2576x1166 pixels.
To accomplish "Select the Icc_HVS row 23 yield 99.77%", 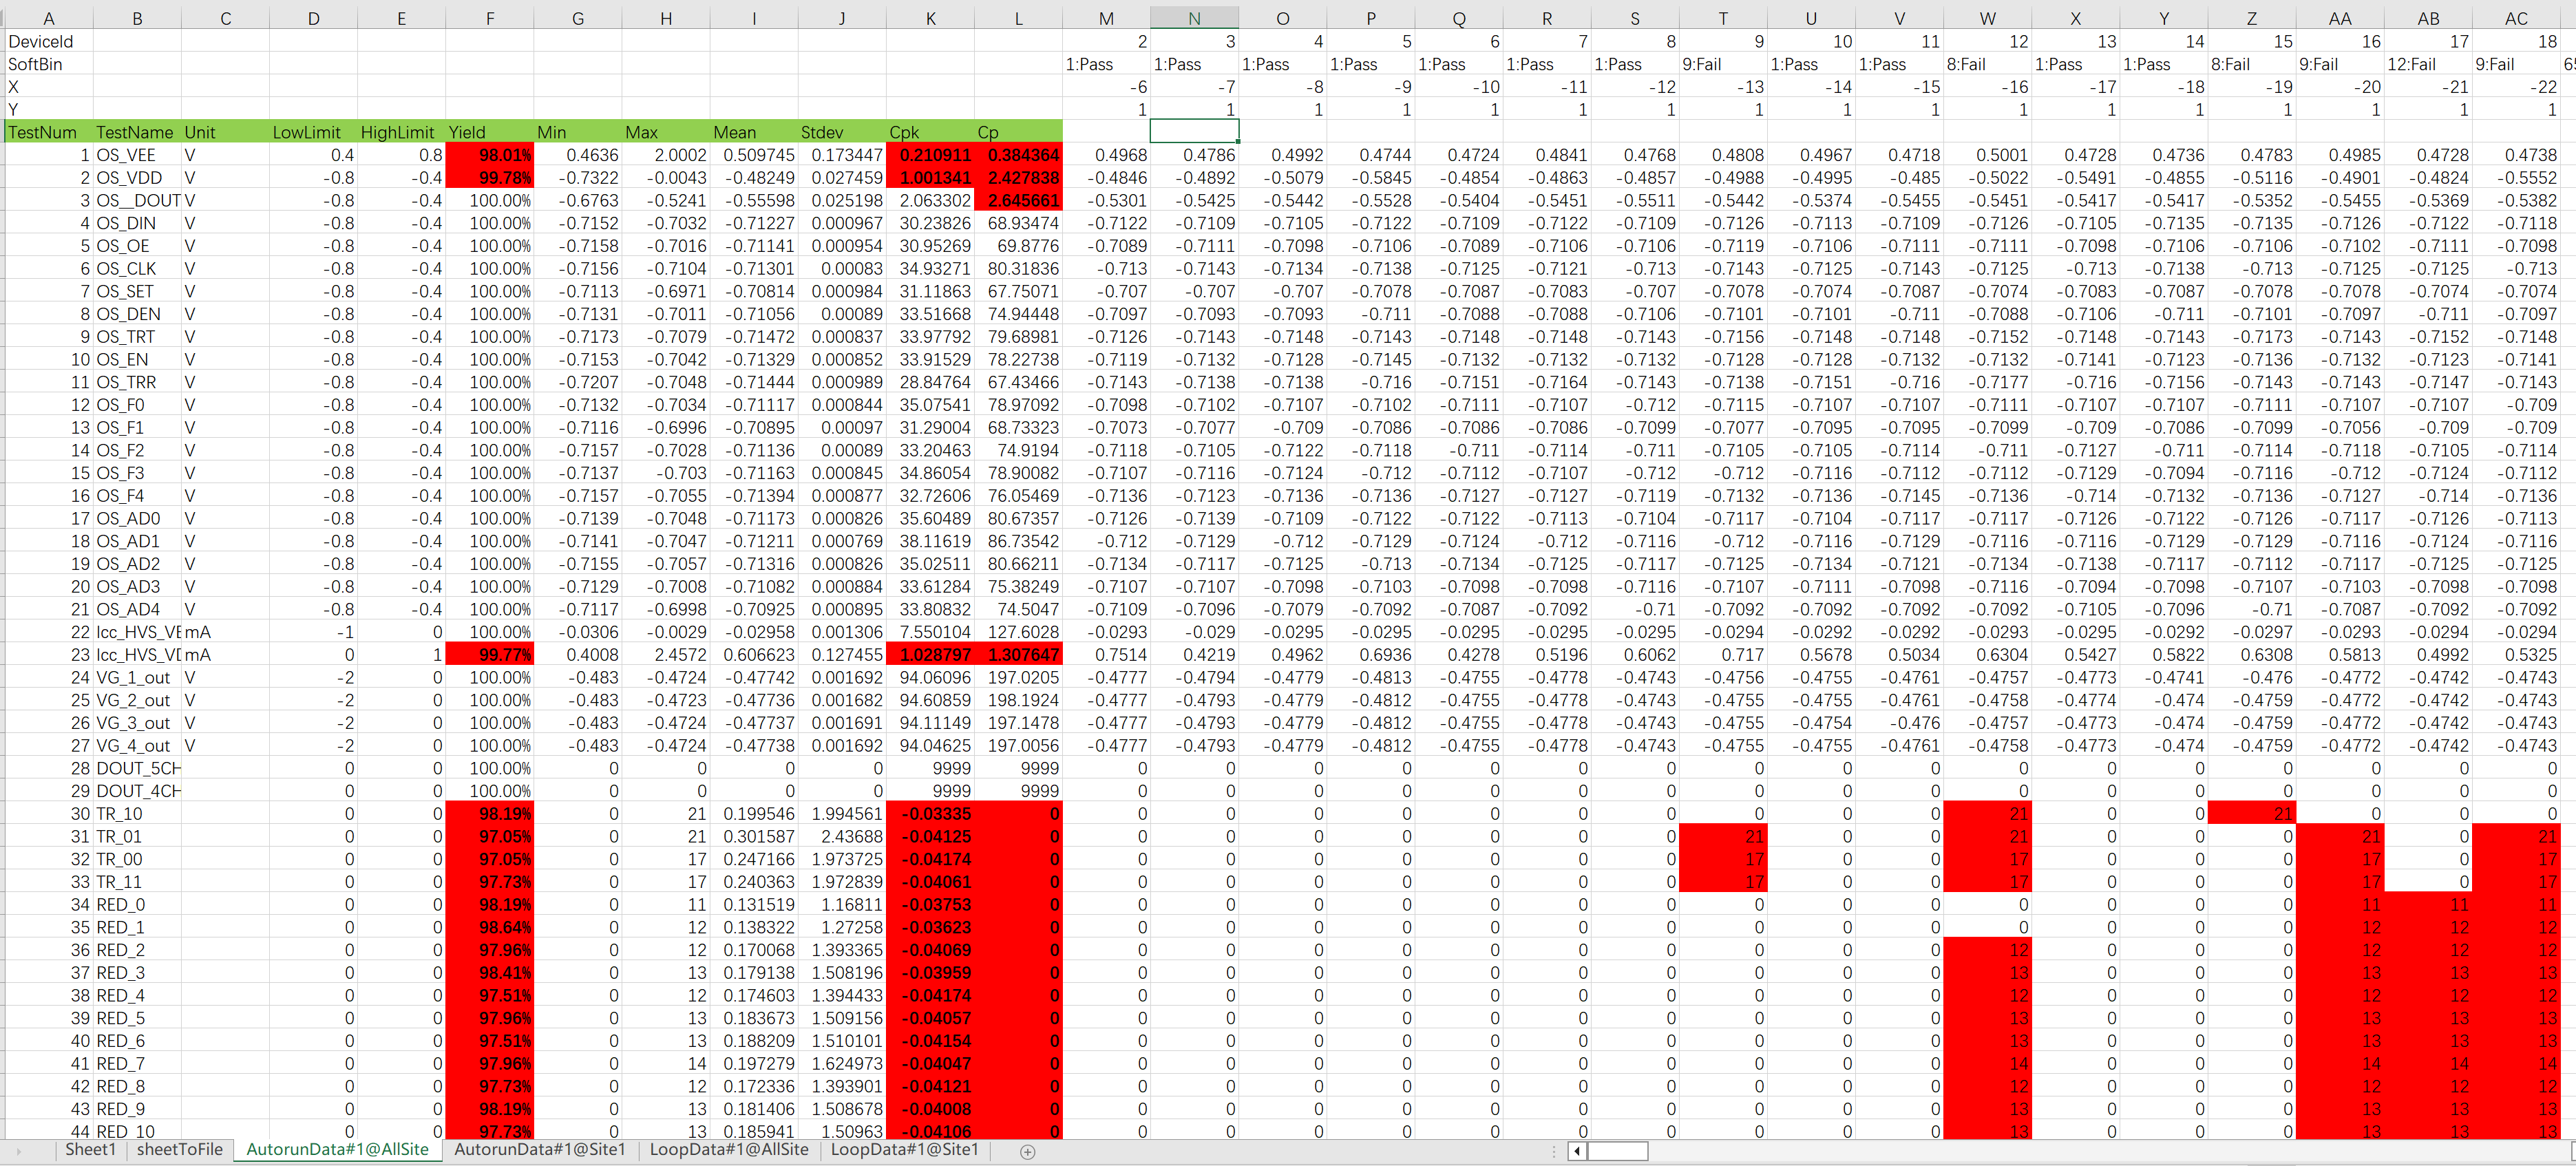I will 490,655.
